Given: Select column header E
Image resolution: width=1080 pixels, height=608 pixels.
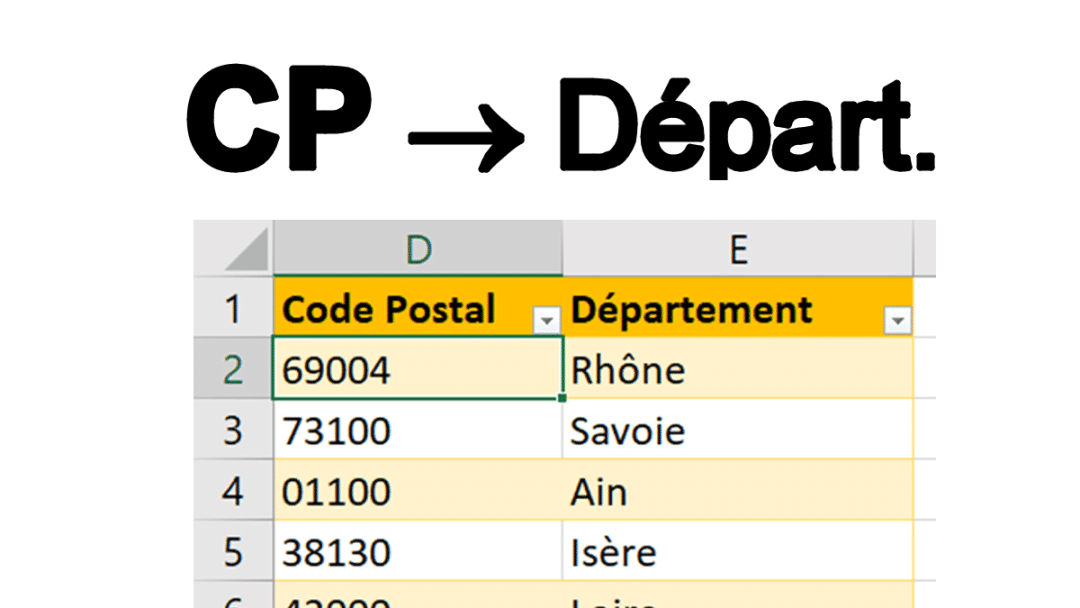Looking at the screenshot, I should click(738, 247).
